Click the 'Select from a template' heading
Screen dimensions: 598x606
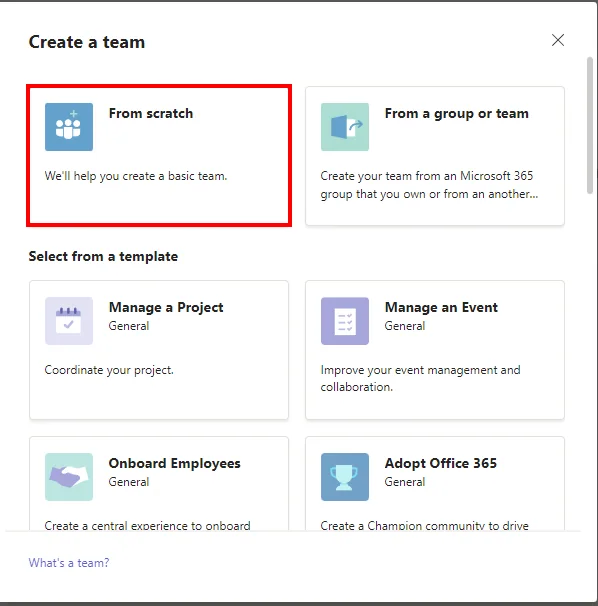click(103, 256)
